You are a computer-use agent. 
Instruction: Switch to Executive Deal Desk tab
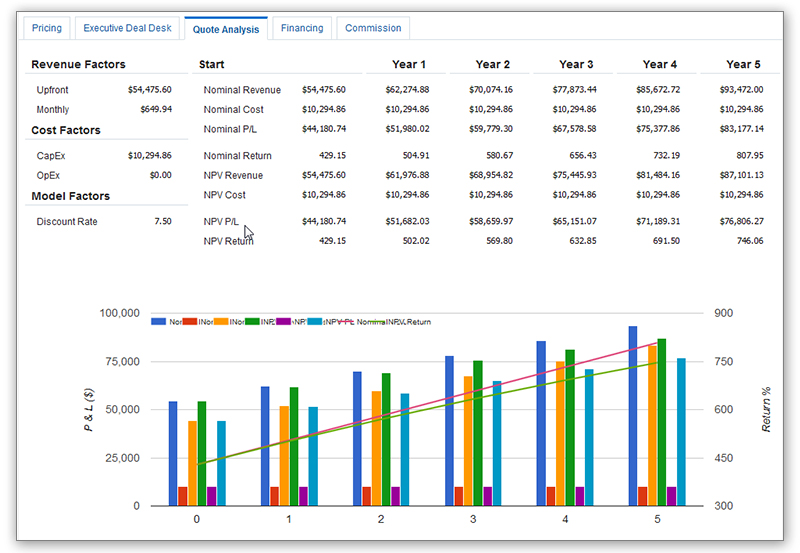pos(127,28)
